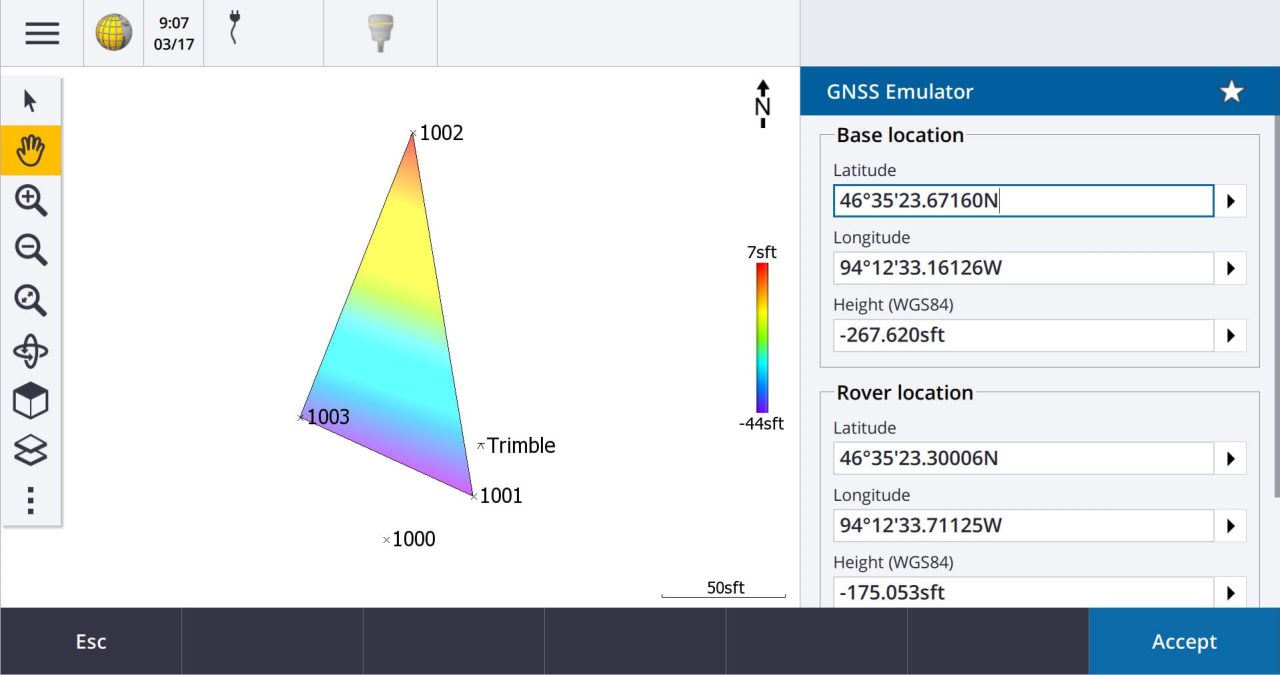Viewport: 1280px width, 675px height.
Task: Toggle the favorite star on GNSS Emulator
Action: pyautogui.click(x=1231, y=91)
